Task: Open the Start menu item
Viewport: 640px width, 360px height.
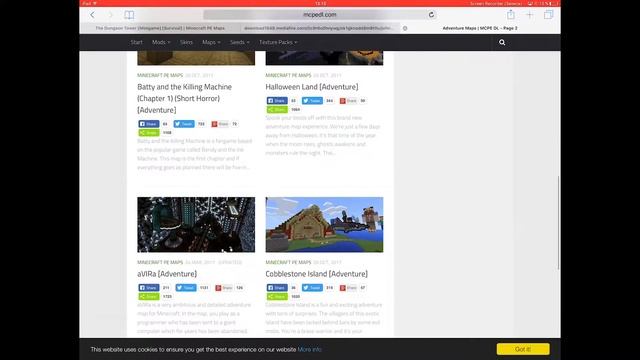Action: coord(136,42)
